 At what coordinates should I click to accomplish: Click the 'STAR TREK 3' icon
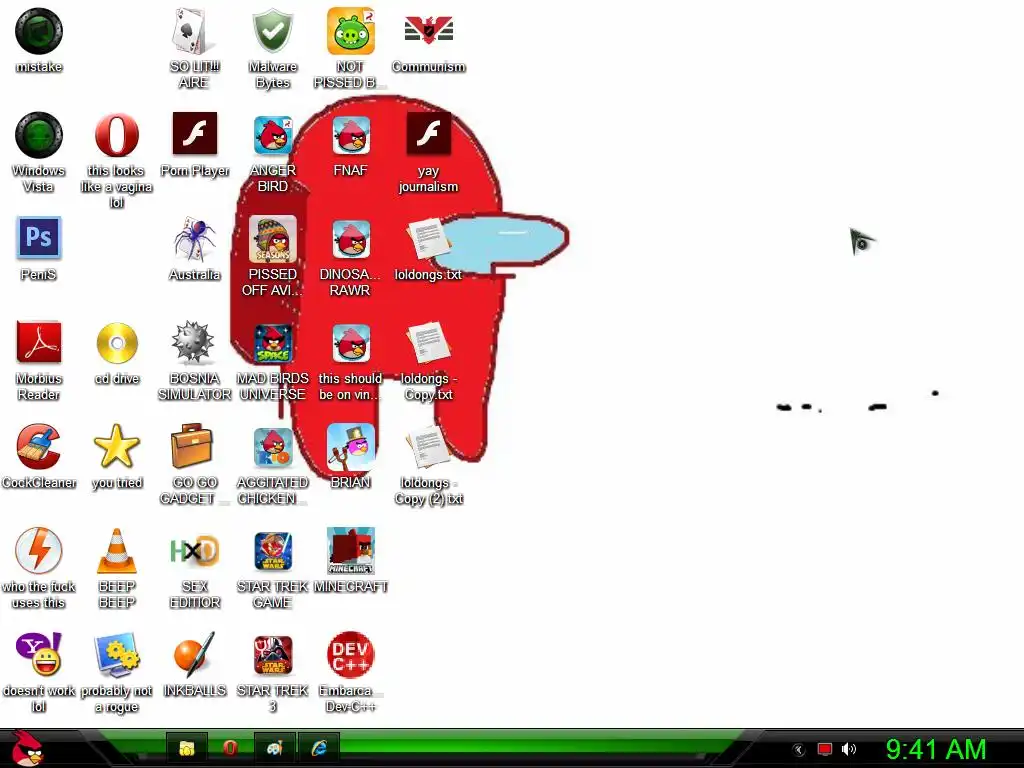272,654
